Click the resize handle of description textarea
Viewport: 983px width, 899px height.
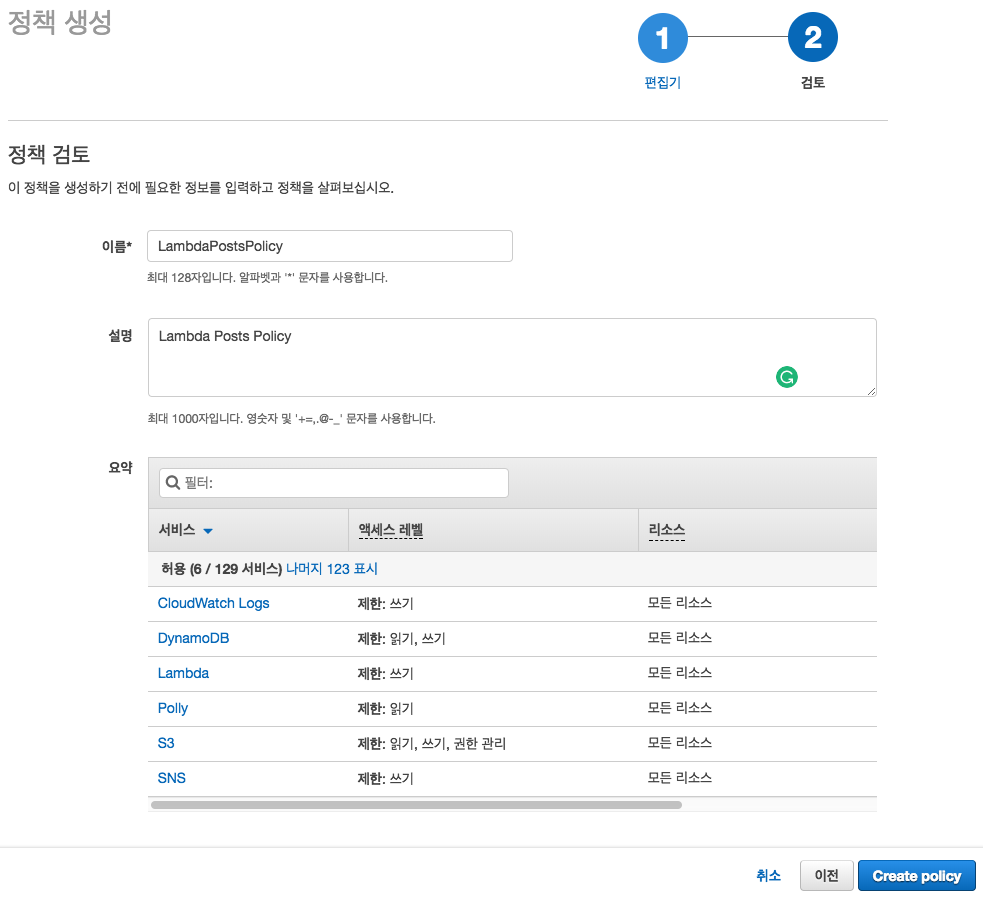(871, 391)
